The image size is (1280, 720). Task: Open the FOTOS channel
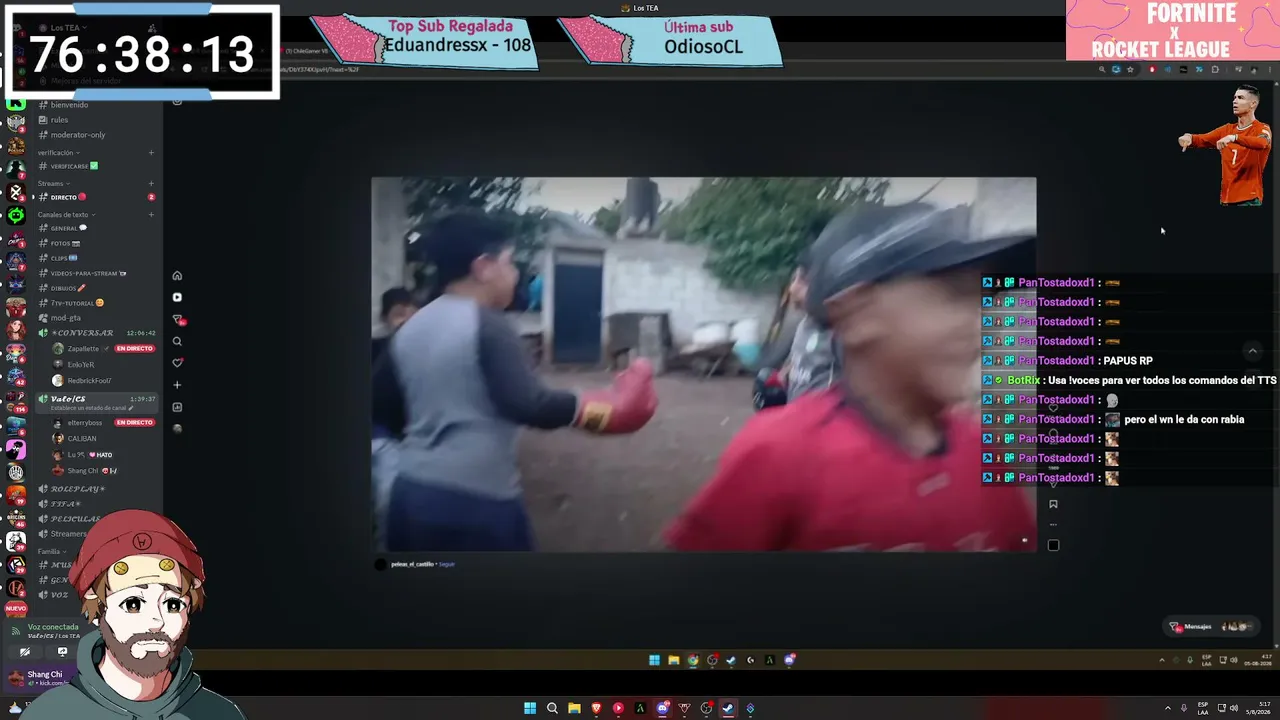click(96, 243)
